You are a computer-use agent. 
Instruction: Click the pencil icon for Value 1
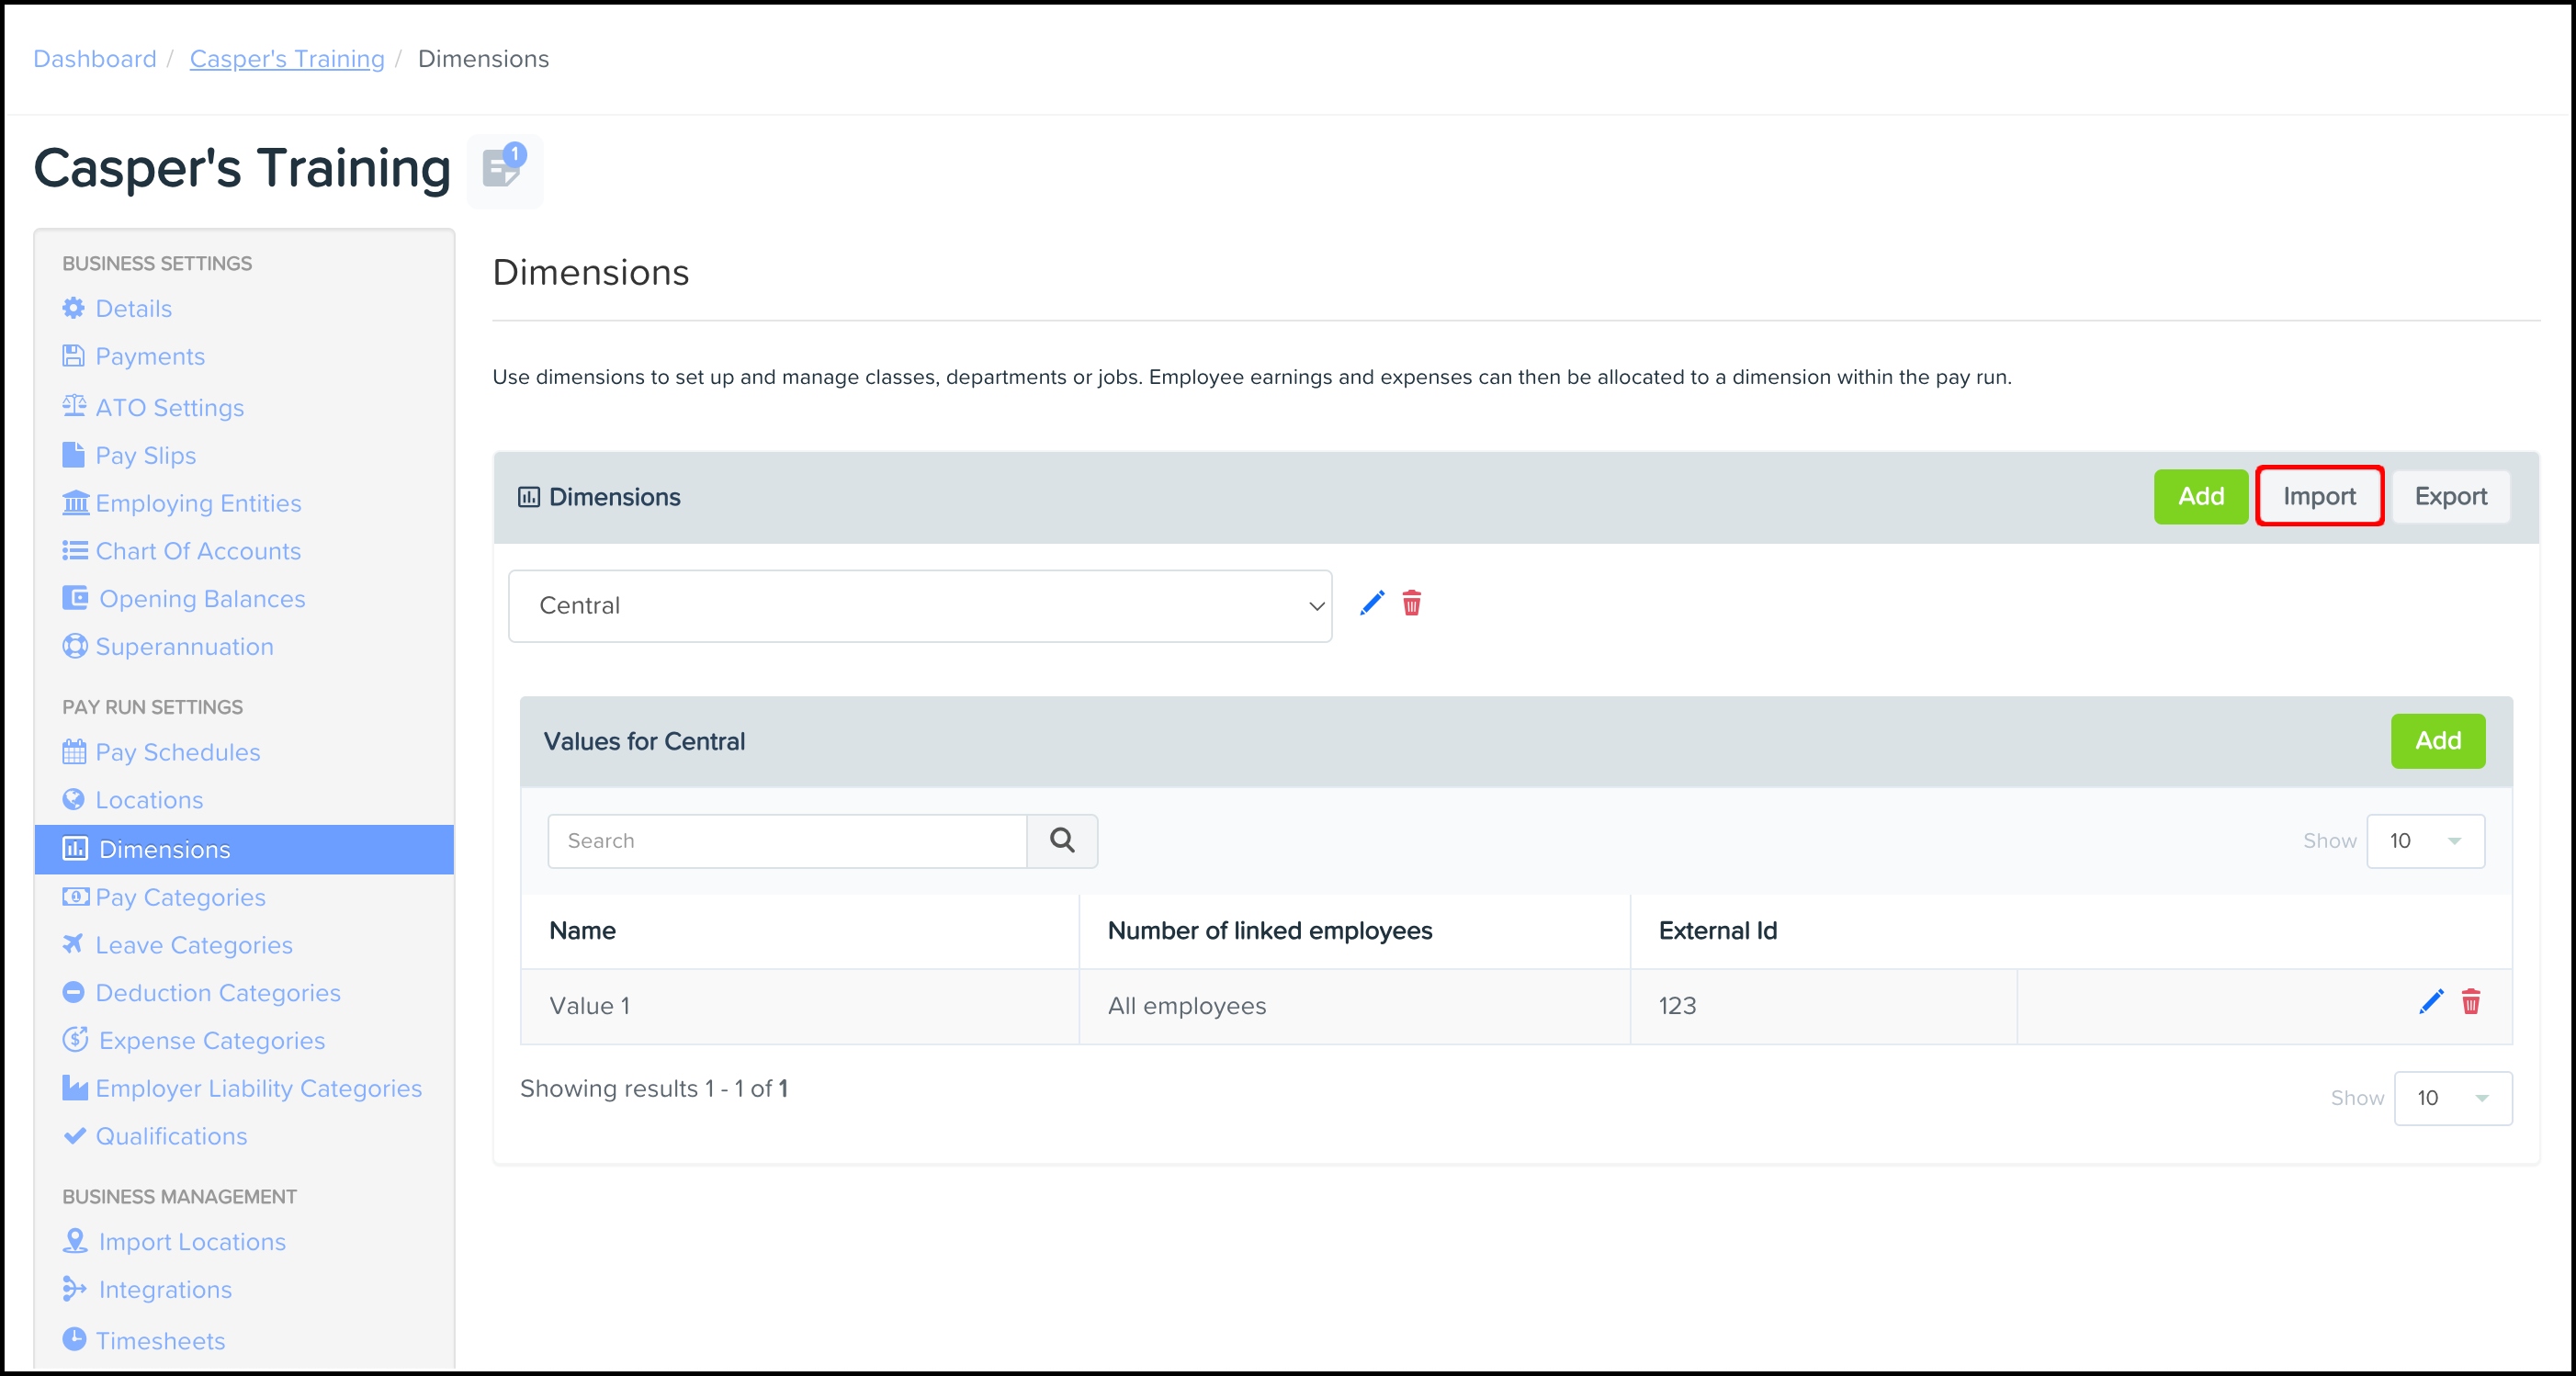pyautogui.click(x=2430, y=1002)
